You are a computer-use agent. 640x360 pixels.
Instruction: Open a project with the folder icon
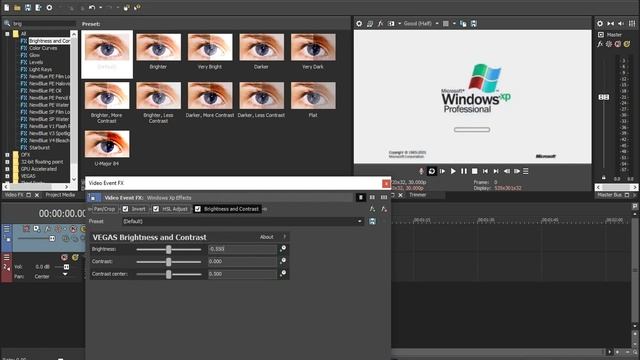17,7
